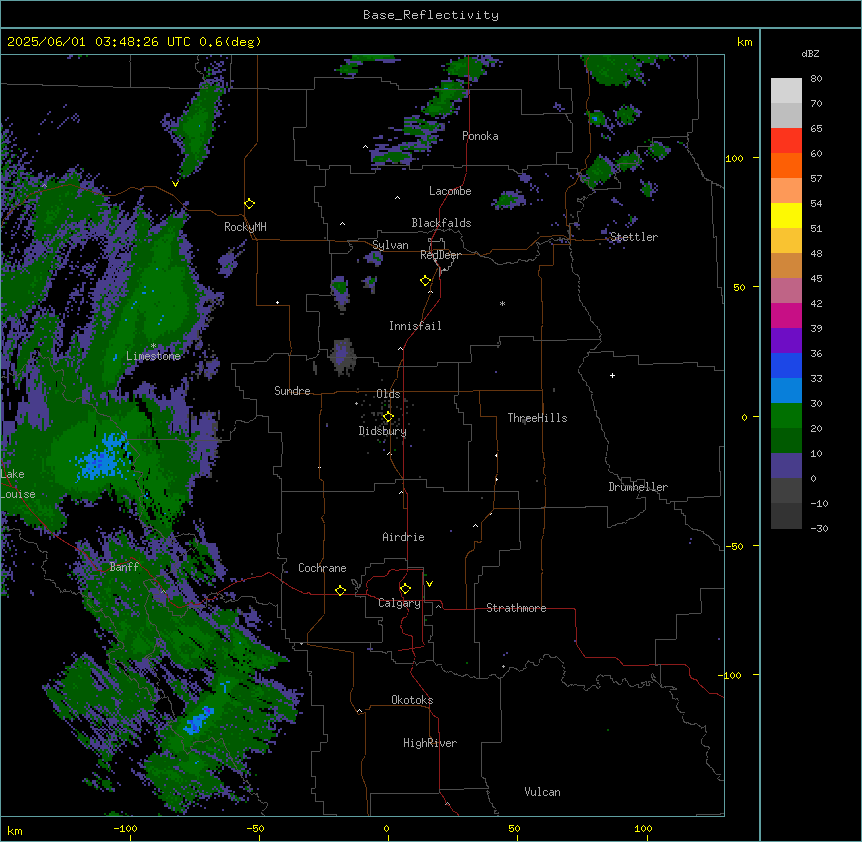Click the Calgary city label
This screenshot has width=862, height=842.
pyautogui.click(x=399, y=603)
